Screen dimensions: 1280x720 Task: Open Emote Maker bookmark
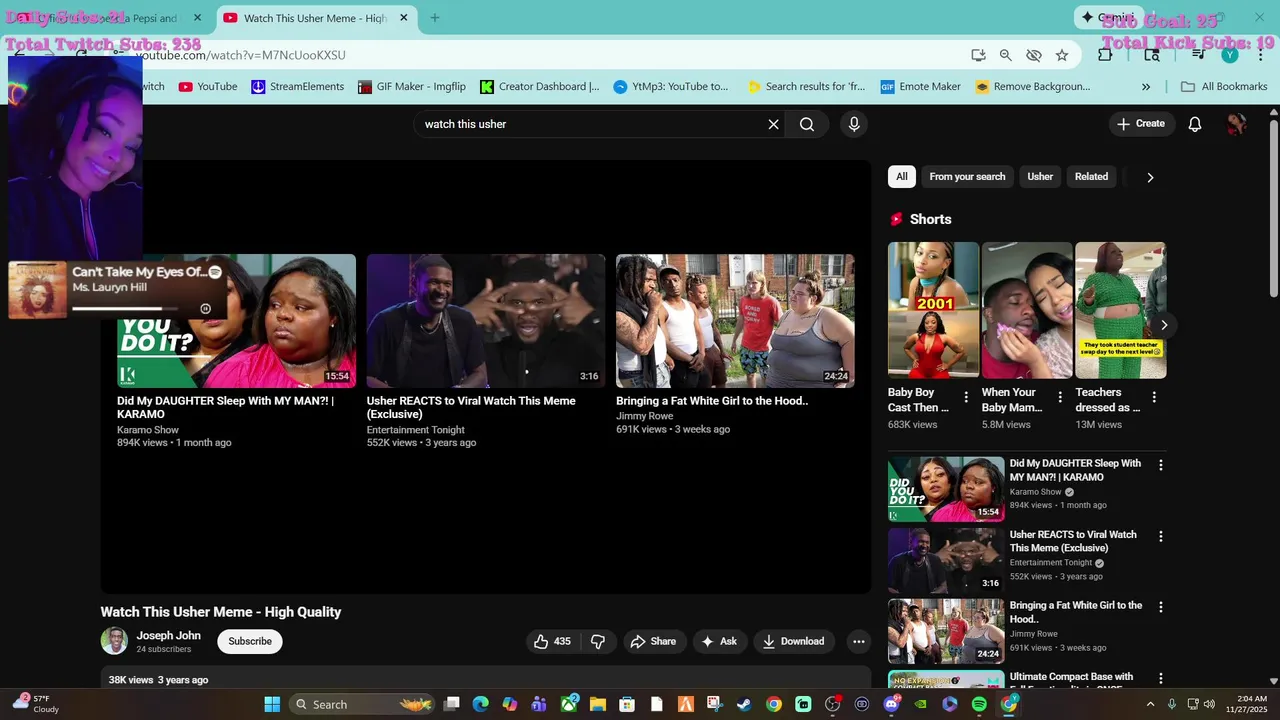point(921,87)
